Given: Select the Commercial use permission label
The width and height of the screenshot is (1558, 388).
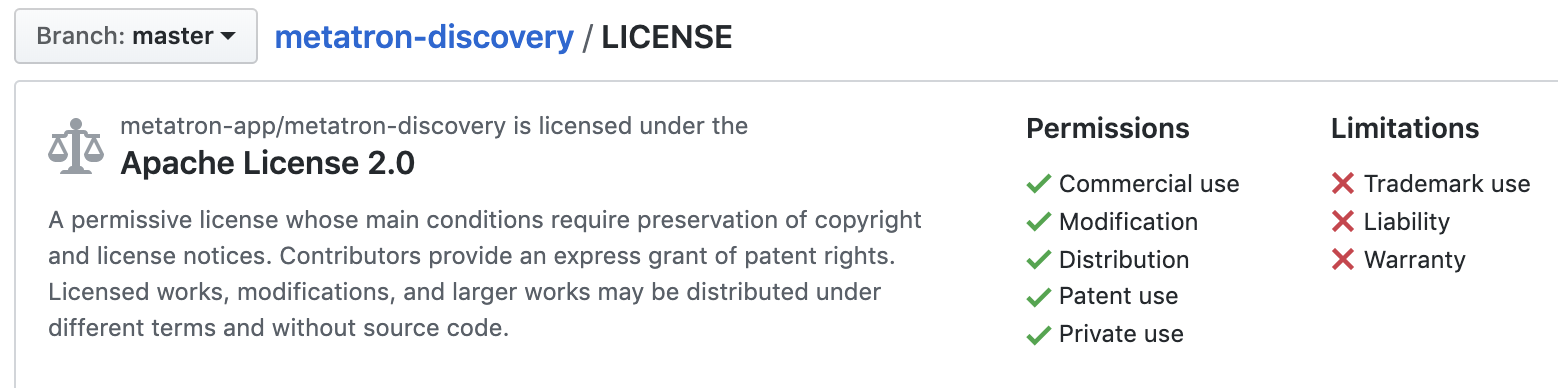Looking at the screenshot, I should (x=1149, y=184).
